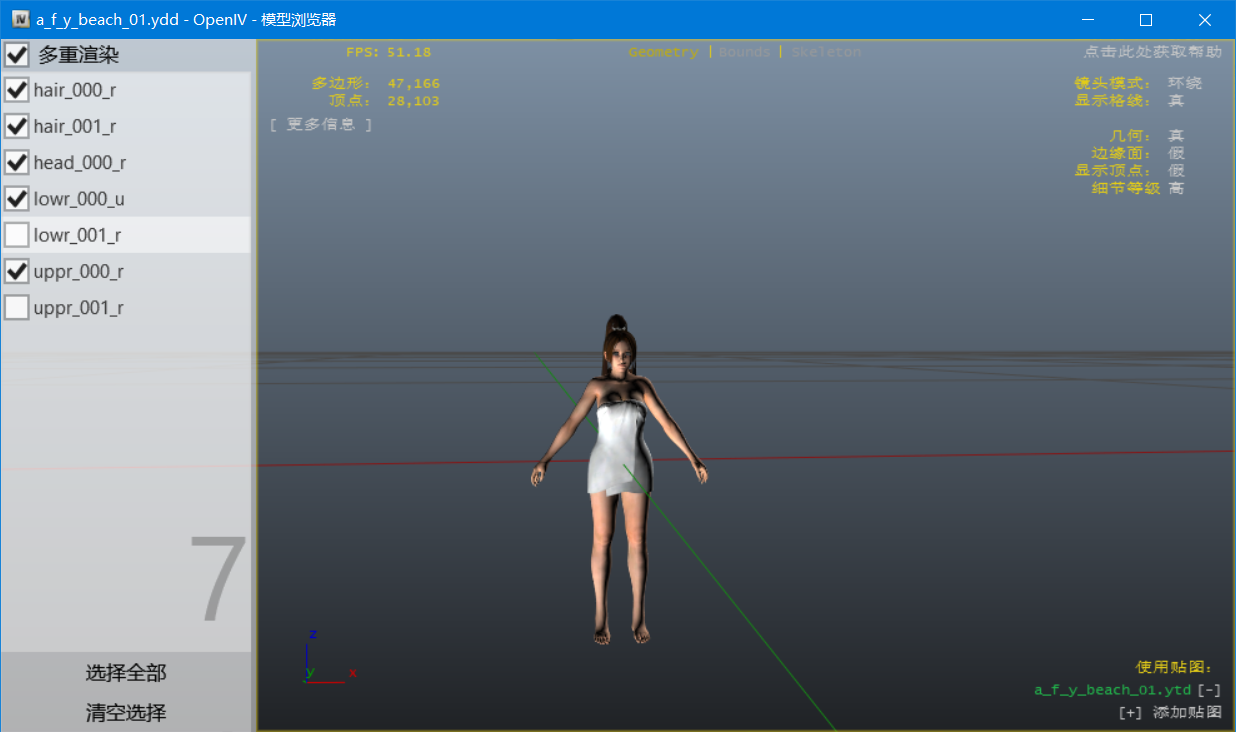Toggle 边缘面 value
Image resolution: width=1236 pixels, height=732 pixels.
tap(1176, 153)
